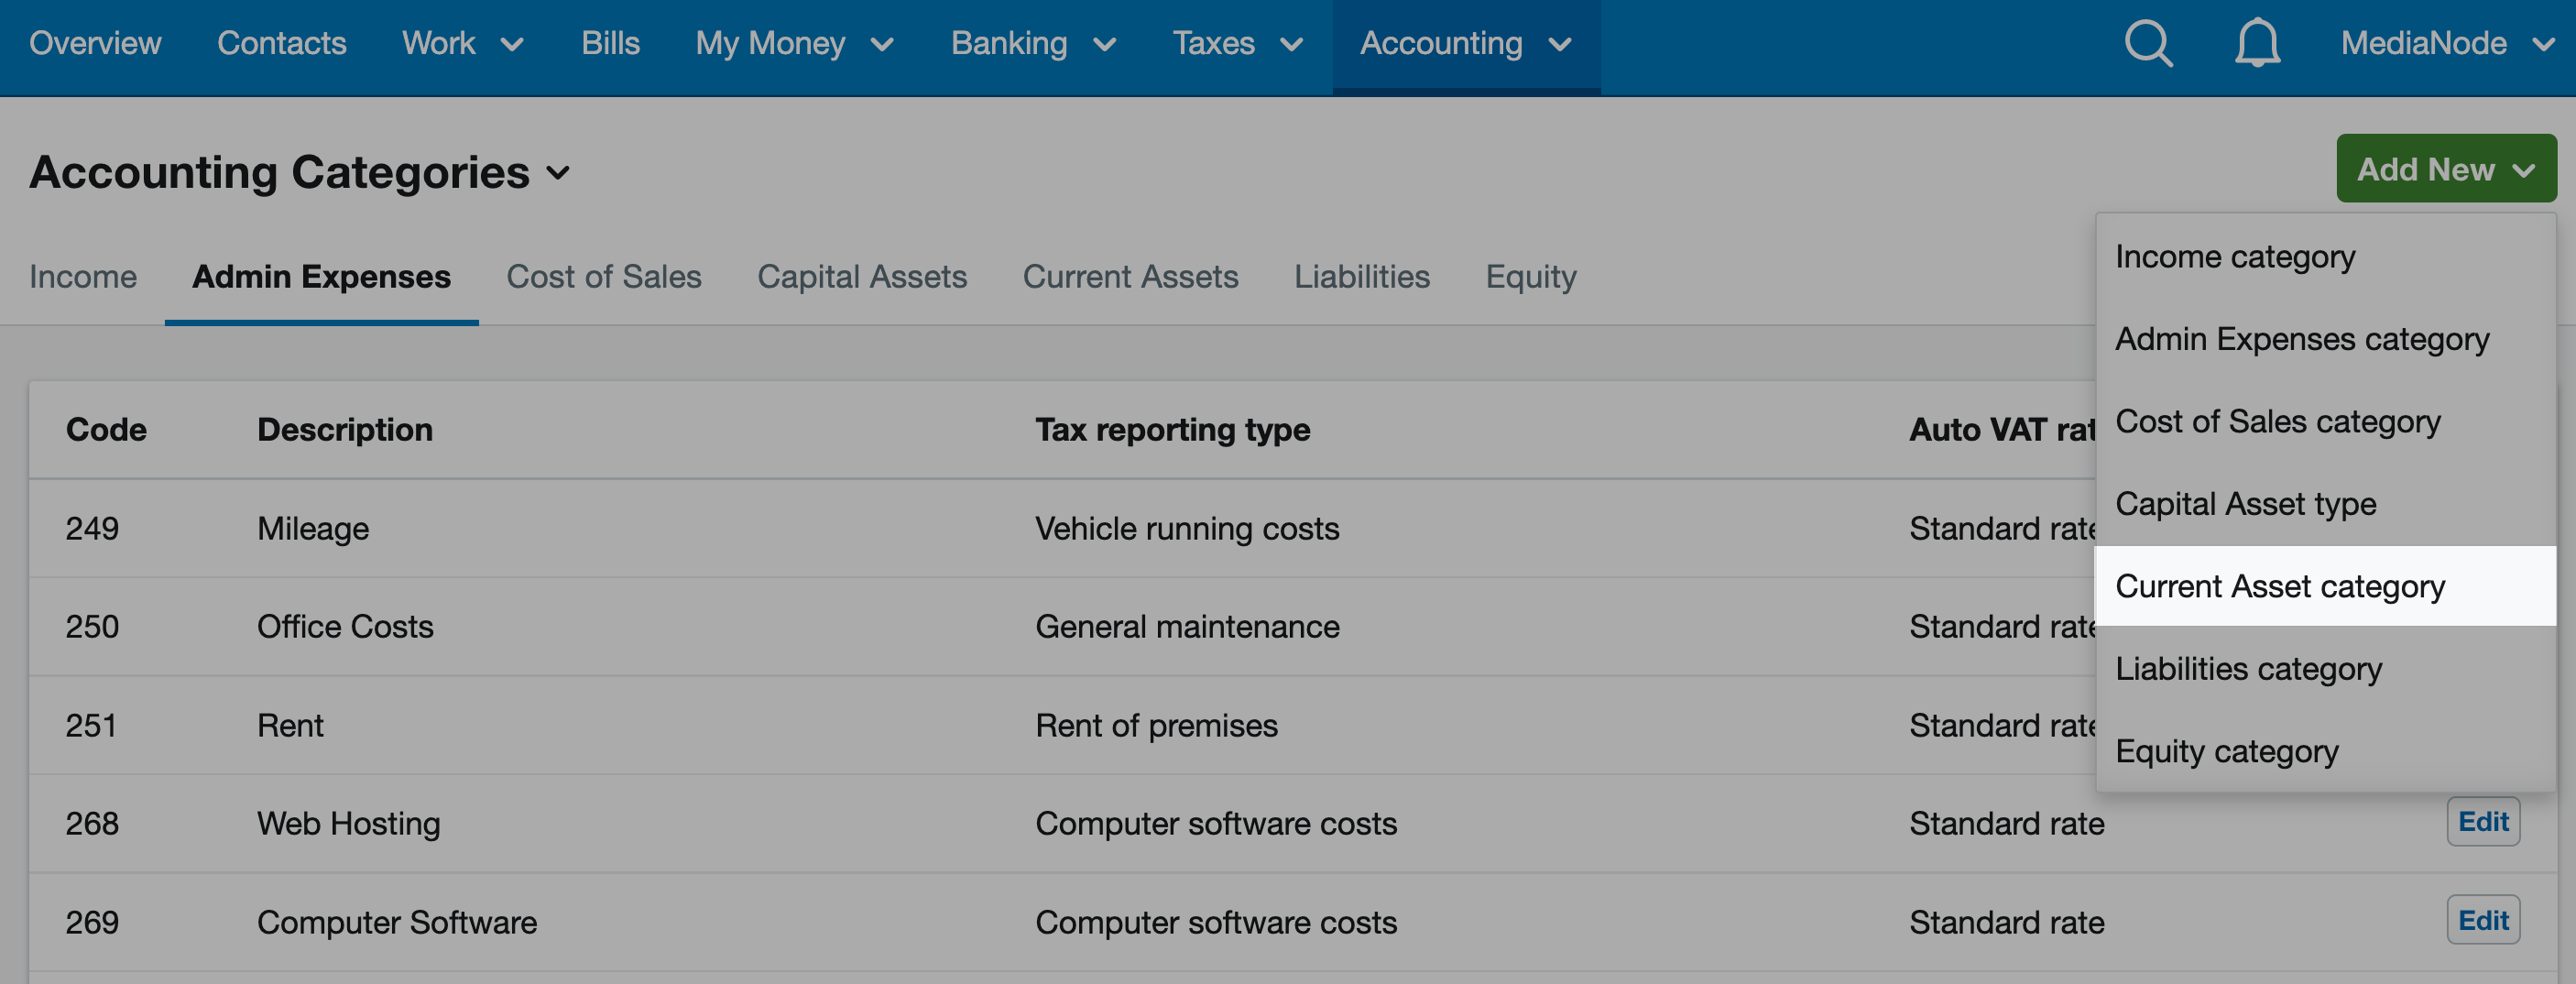Choose Equity category menu item

click(x=2325, y=751)
